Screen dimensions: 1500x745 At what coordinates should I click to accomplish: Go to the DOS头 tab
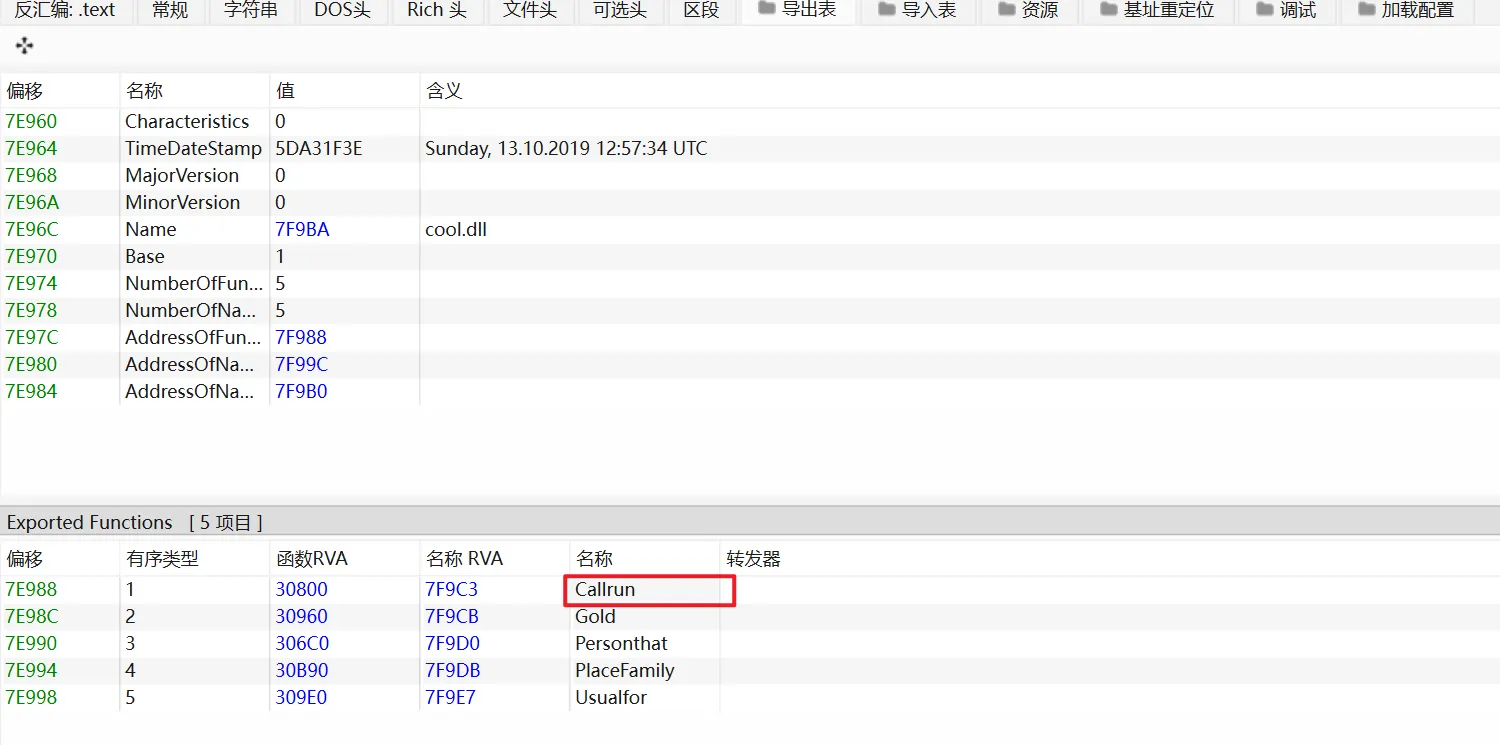tap(342, 10)
